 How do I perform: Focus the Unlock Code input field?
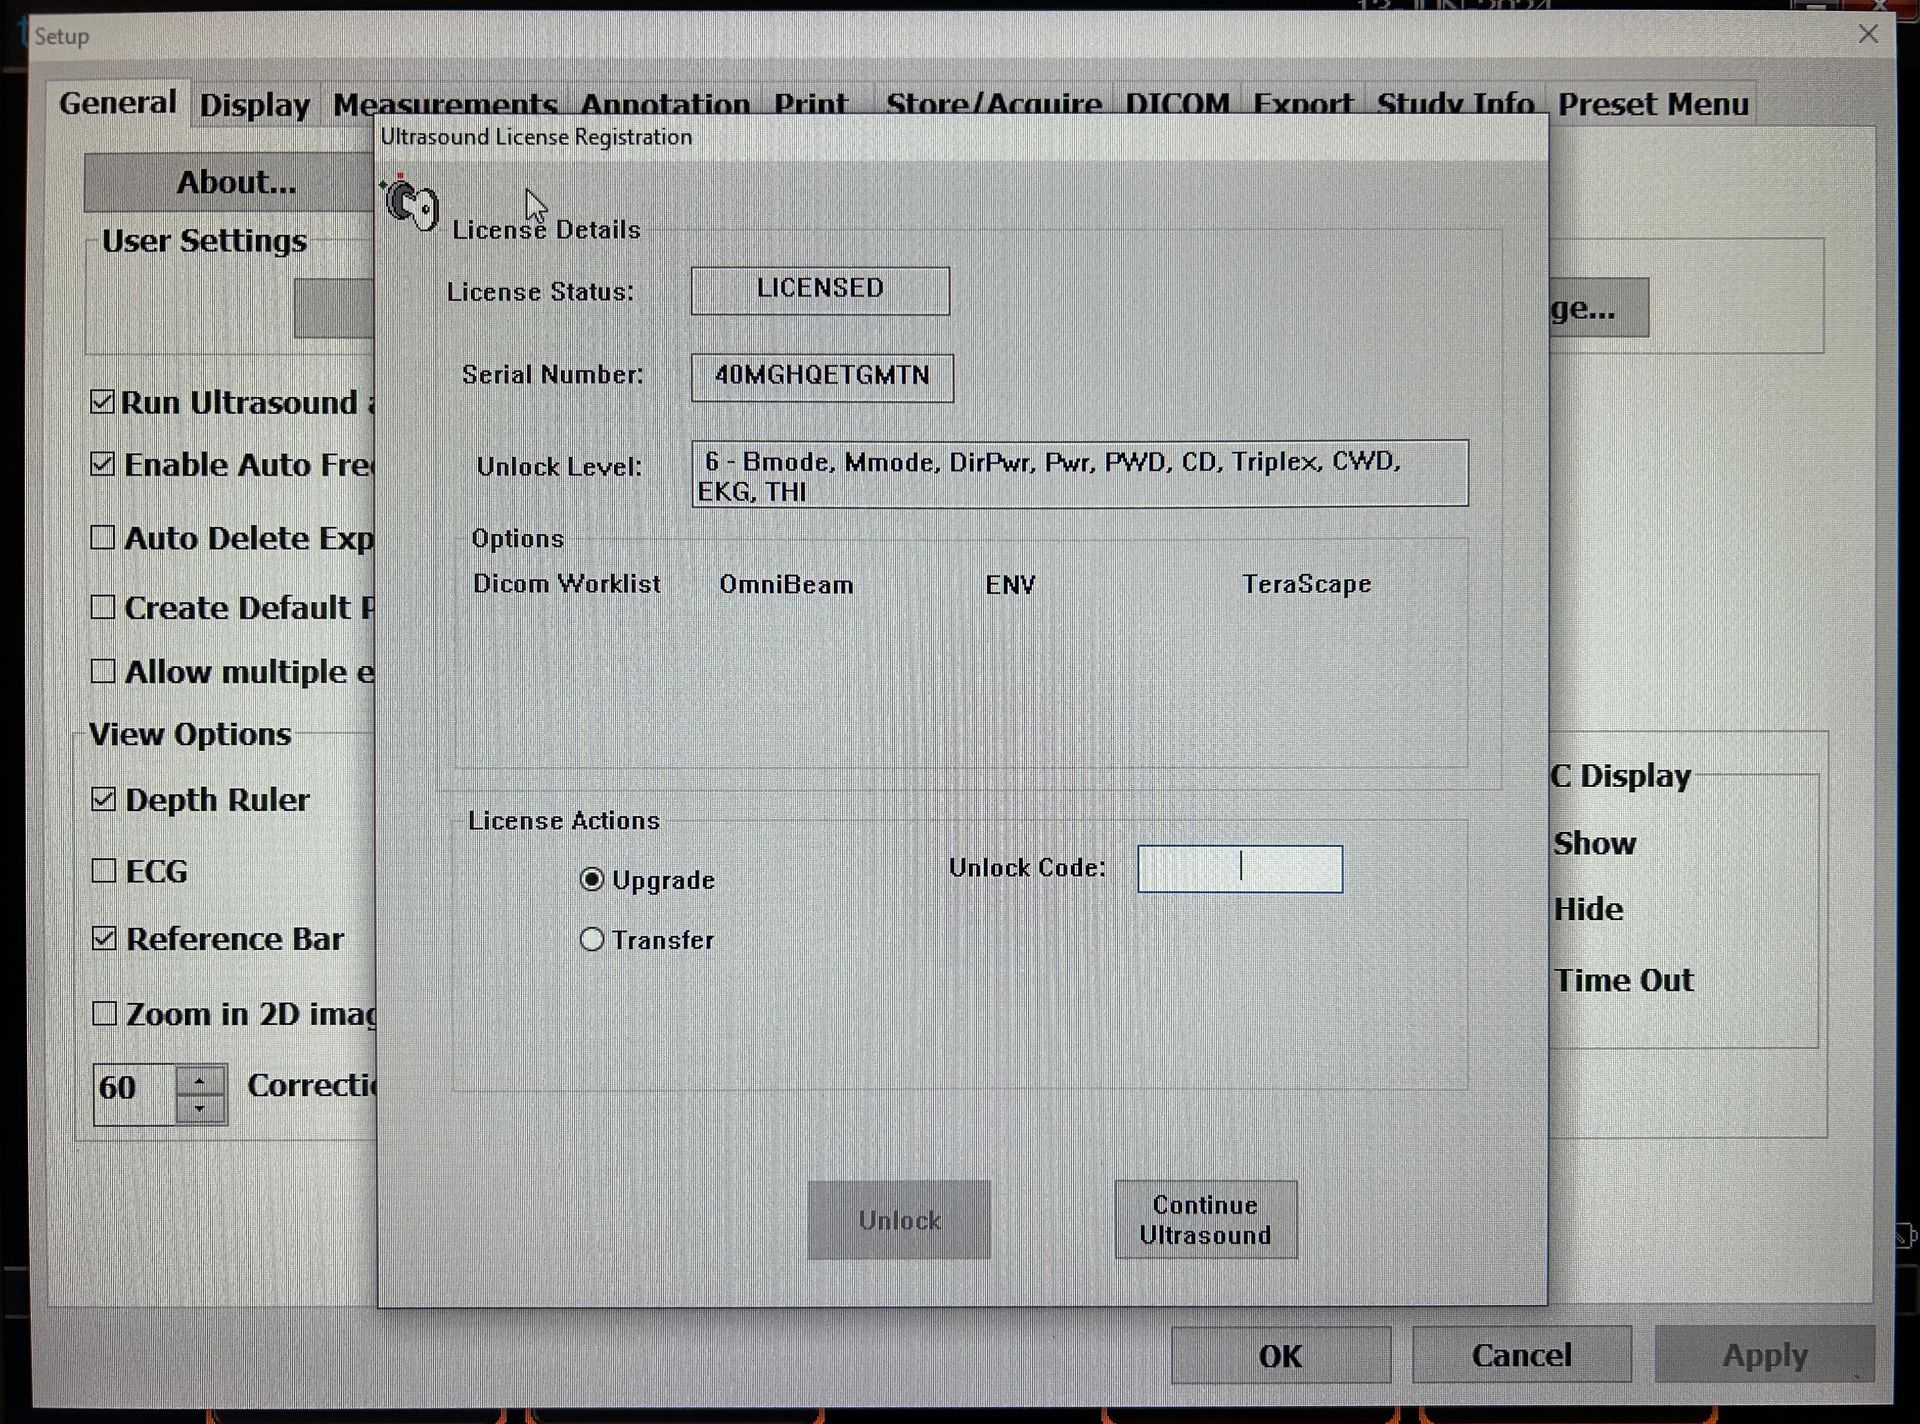click(1239, 868)
